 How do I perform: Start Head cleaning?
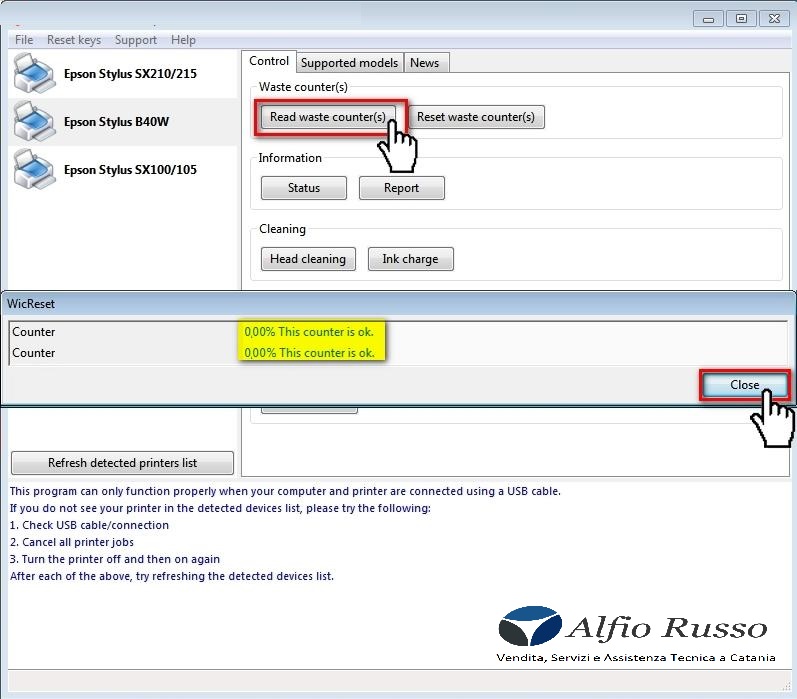pyautogui.click(x=308, y=259)
